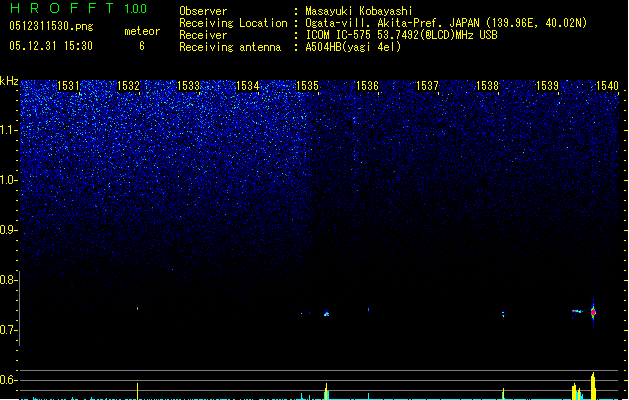This screenshot has width=629, height=400.
Task: Click the meteor echo spot just after 1535
Action: pyautogui.click(x=327, y=314)
